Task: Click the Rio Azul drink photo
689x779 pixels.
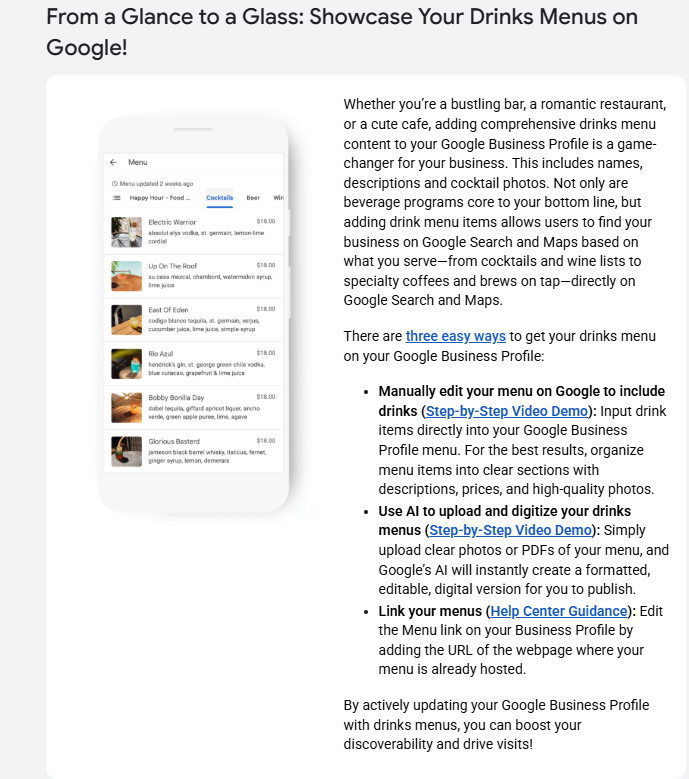Action: (127, 364)
